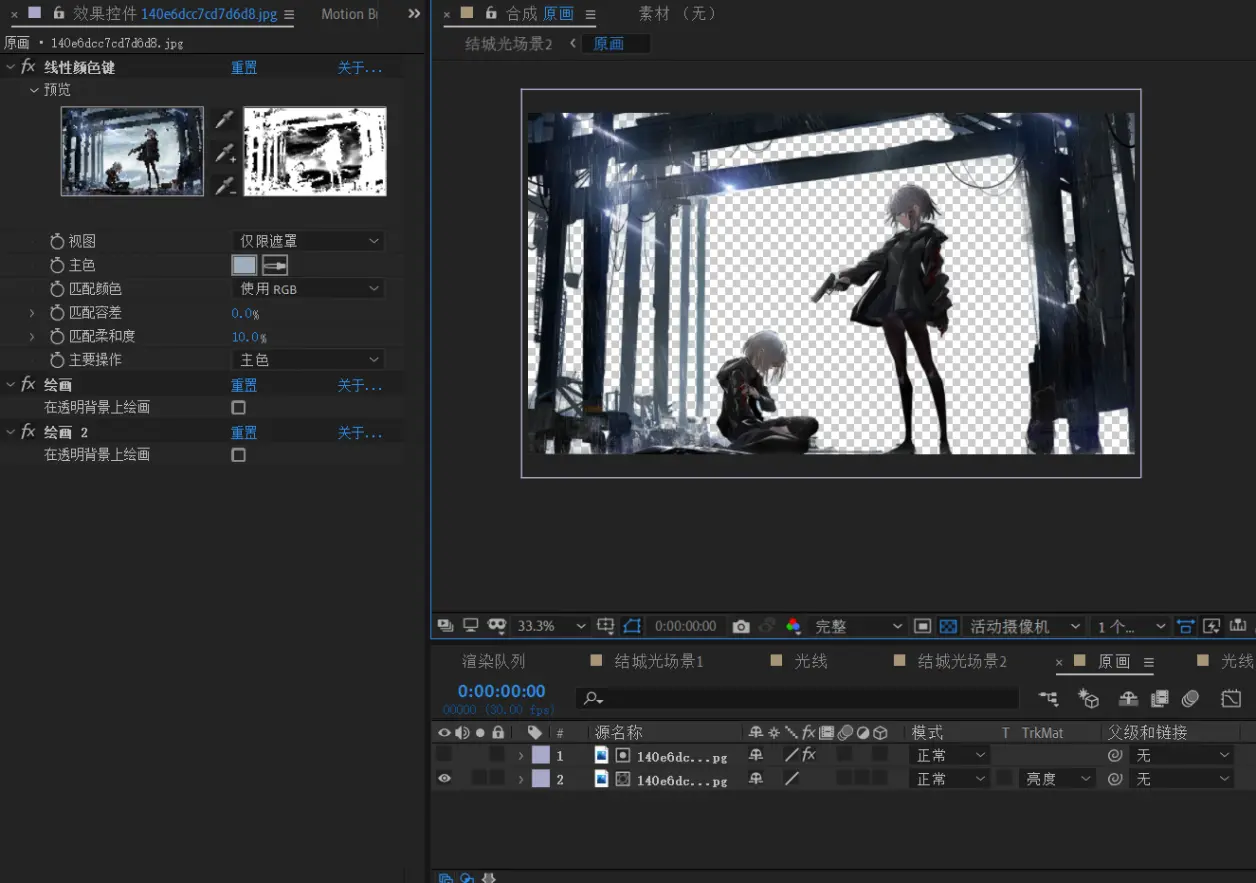The image size is (1256, 883).
Task: Check 在透明背景上绘画 under 绘画
Action: (238, 407)
